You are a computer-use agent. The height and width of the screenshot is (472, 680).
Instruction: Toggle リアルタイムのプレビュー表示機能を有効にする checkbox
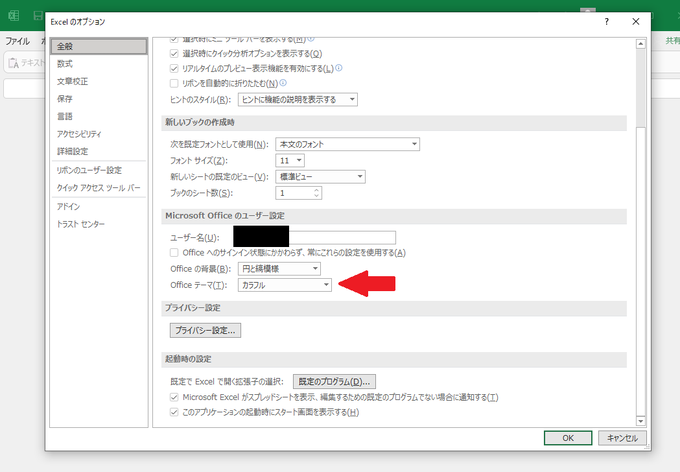(174, 69)
